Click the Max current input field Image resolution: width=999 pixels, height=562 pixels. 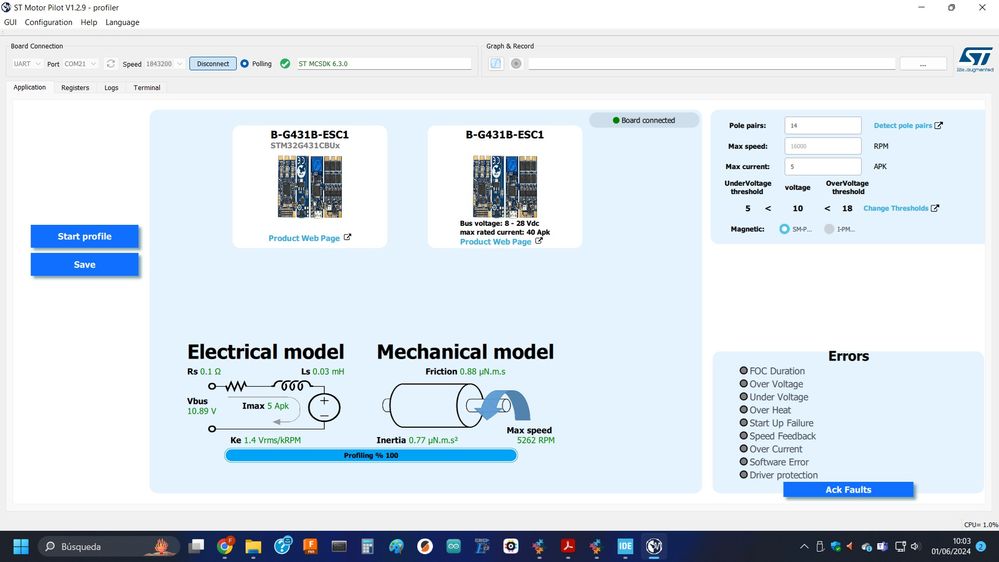(823, 166)
